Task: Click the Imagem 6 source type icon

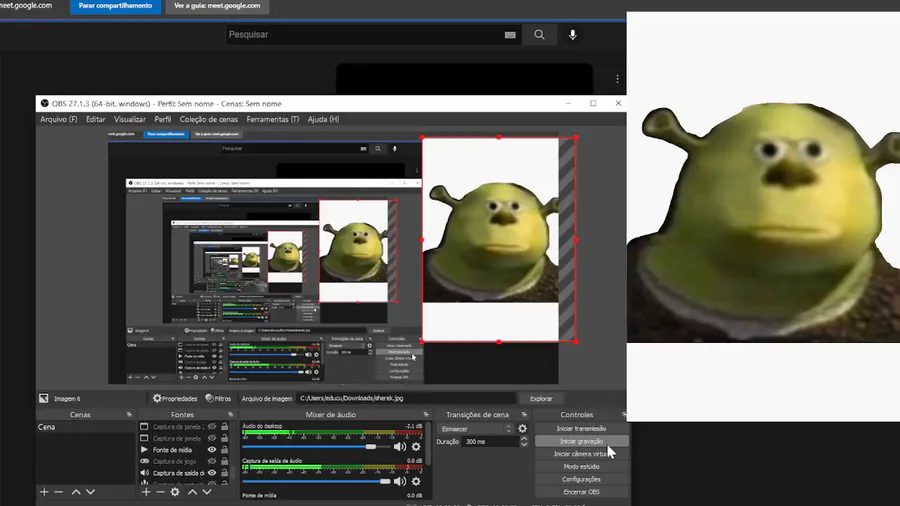Action: (44, 398)
